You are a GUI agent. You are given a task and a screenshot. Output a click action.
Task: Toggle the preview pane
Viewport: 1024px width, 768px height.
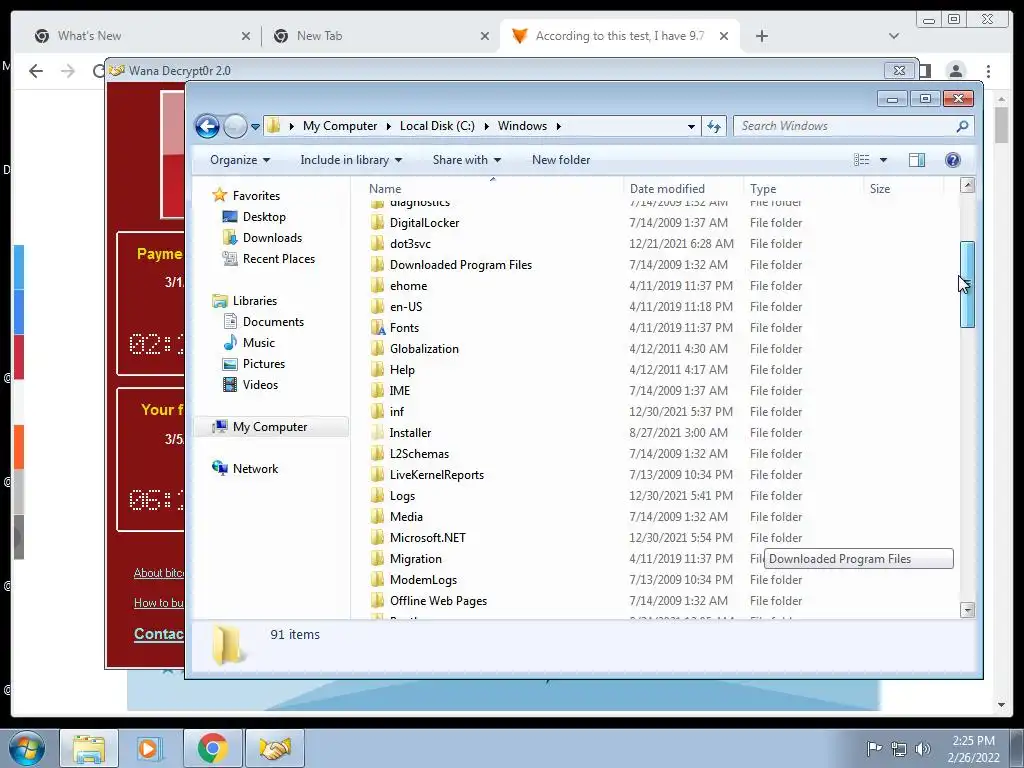coord(916,160)
